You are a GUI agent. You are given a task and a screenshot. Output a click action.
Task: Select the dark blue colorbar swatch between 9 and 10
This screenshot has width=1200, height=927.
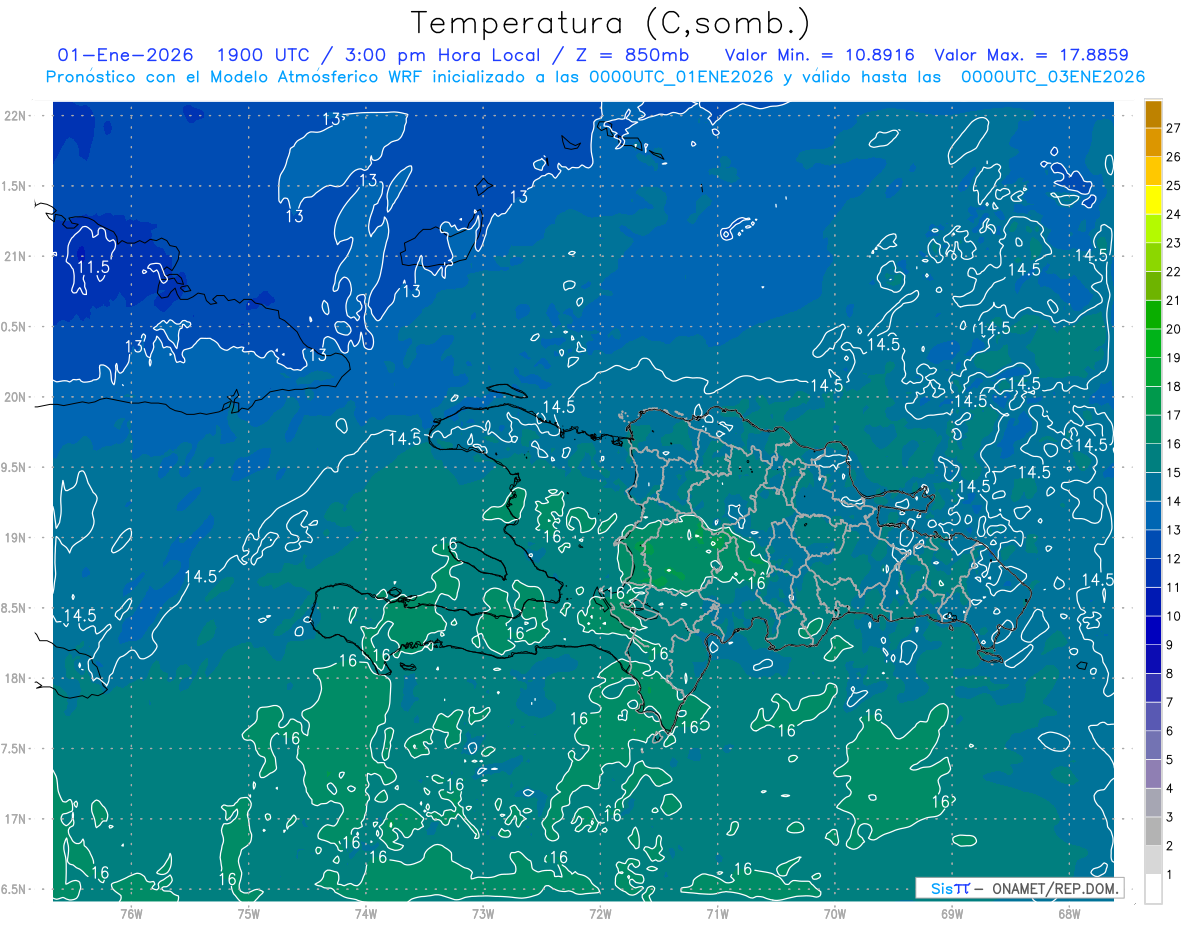[x=1153, y=631]
